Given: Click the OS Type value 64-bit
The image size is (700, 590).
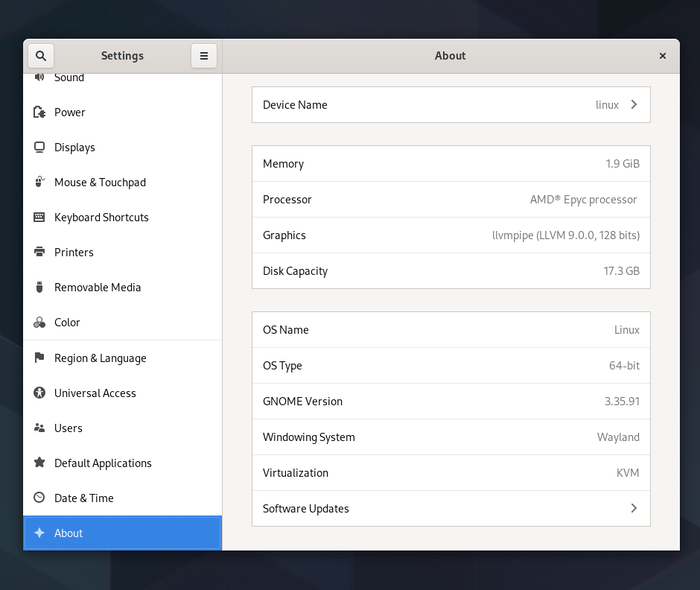Looking at the screenshot, I should pyautogui.click(x=624, y=366).
